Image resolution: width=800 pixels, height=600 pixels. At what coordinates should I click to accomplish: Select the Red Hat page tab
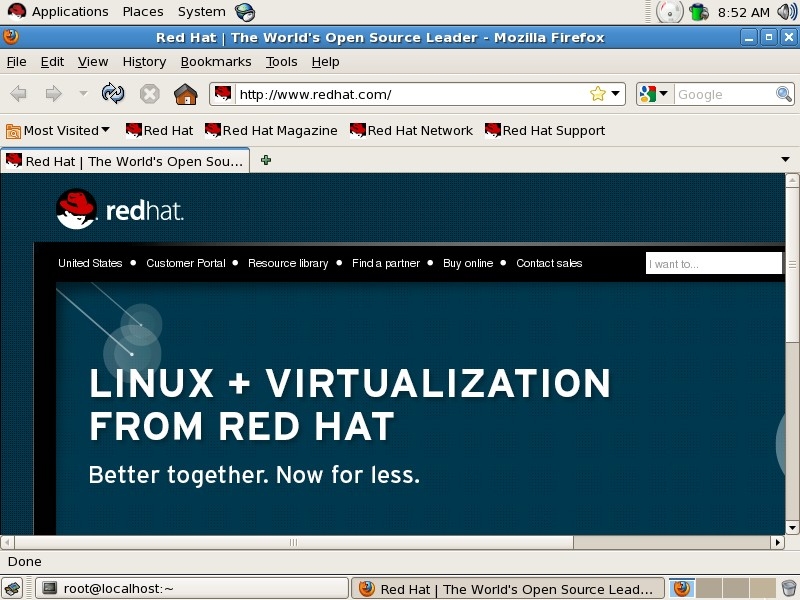(x=125, y=161)
